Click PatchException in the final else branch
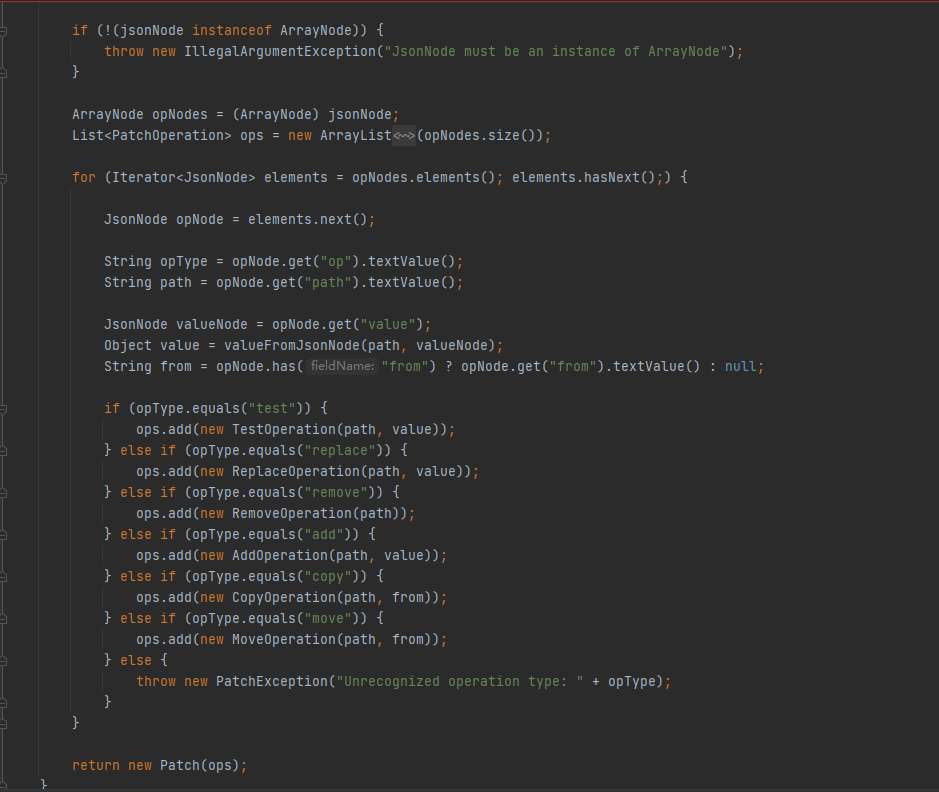939x792 pixels. point(272,681)
